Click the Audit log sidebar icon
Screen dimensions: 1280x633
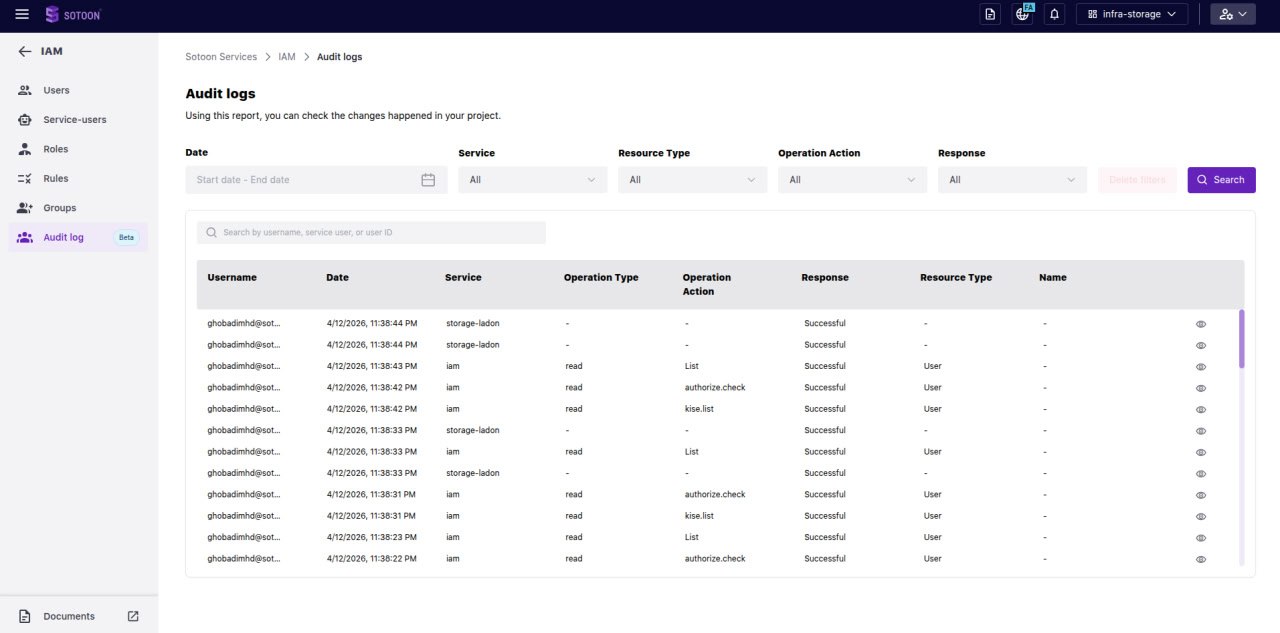[25, 237]
